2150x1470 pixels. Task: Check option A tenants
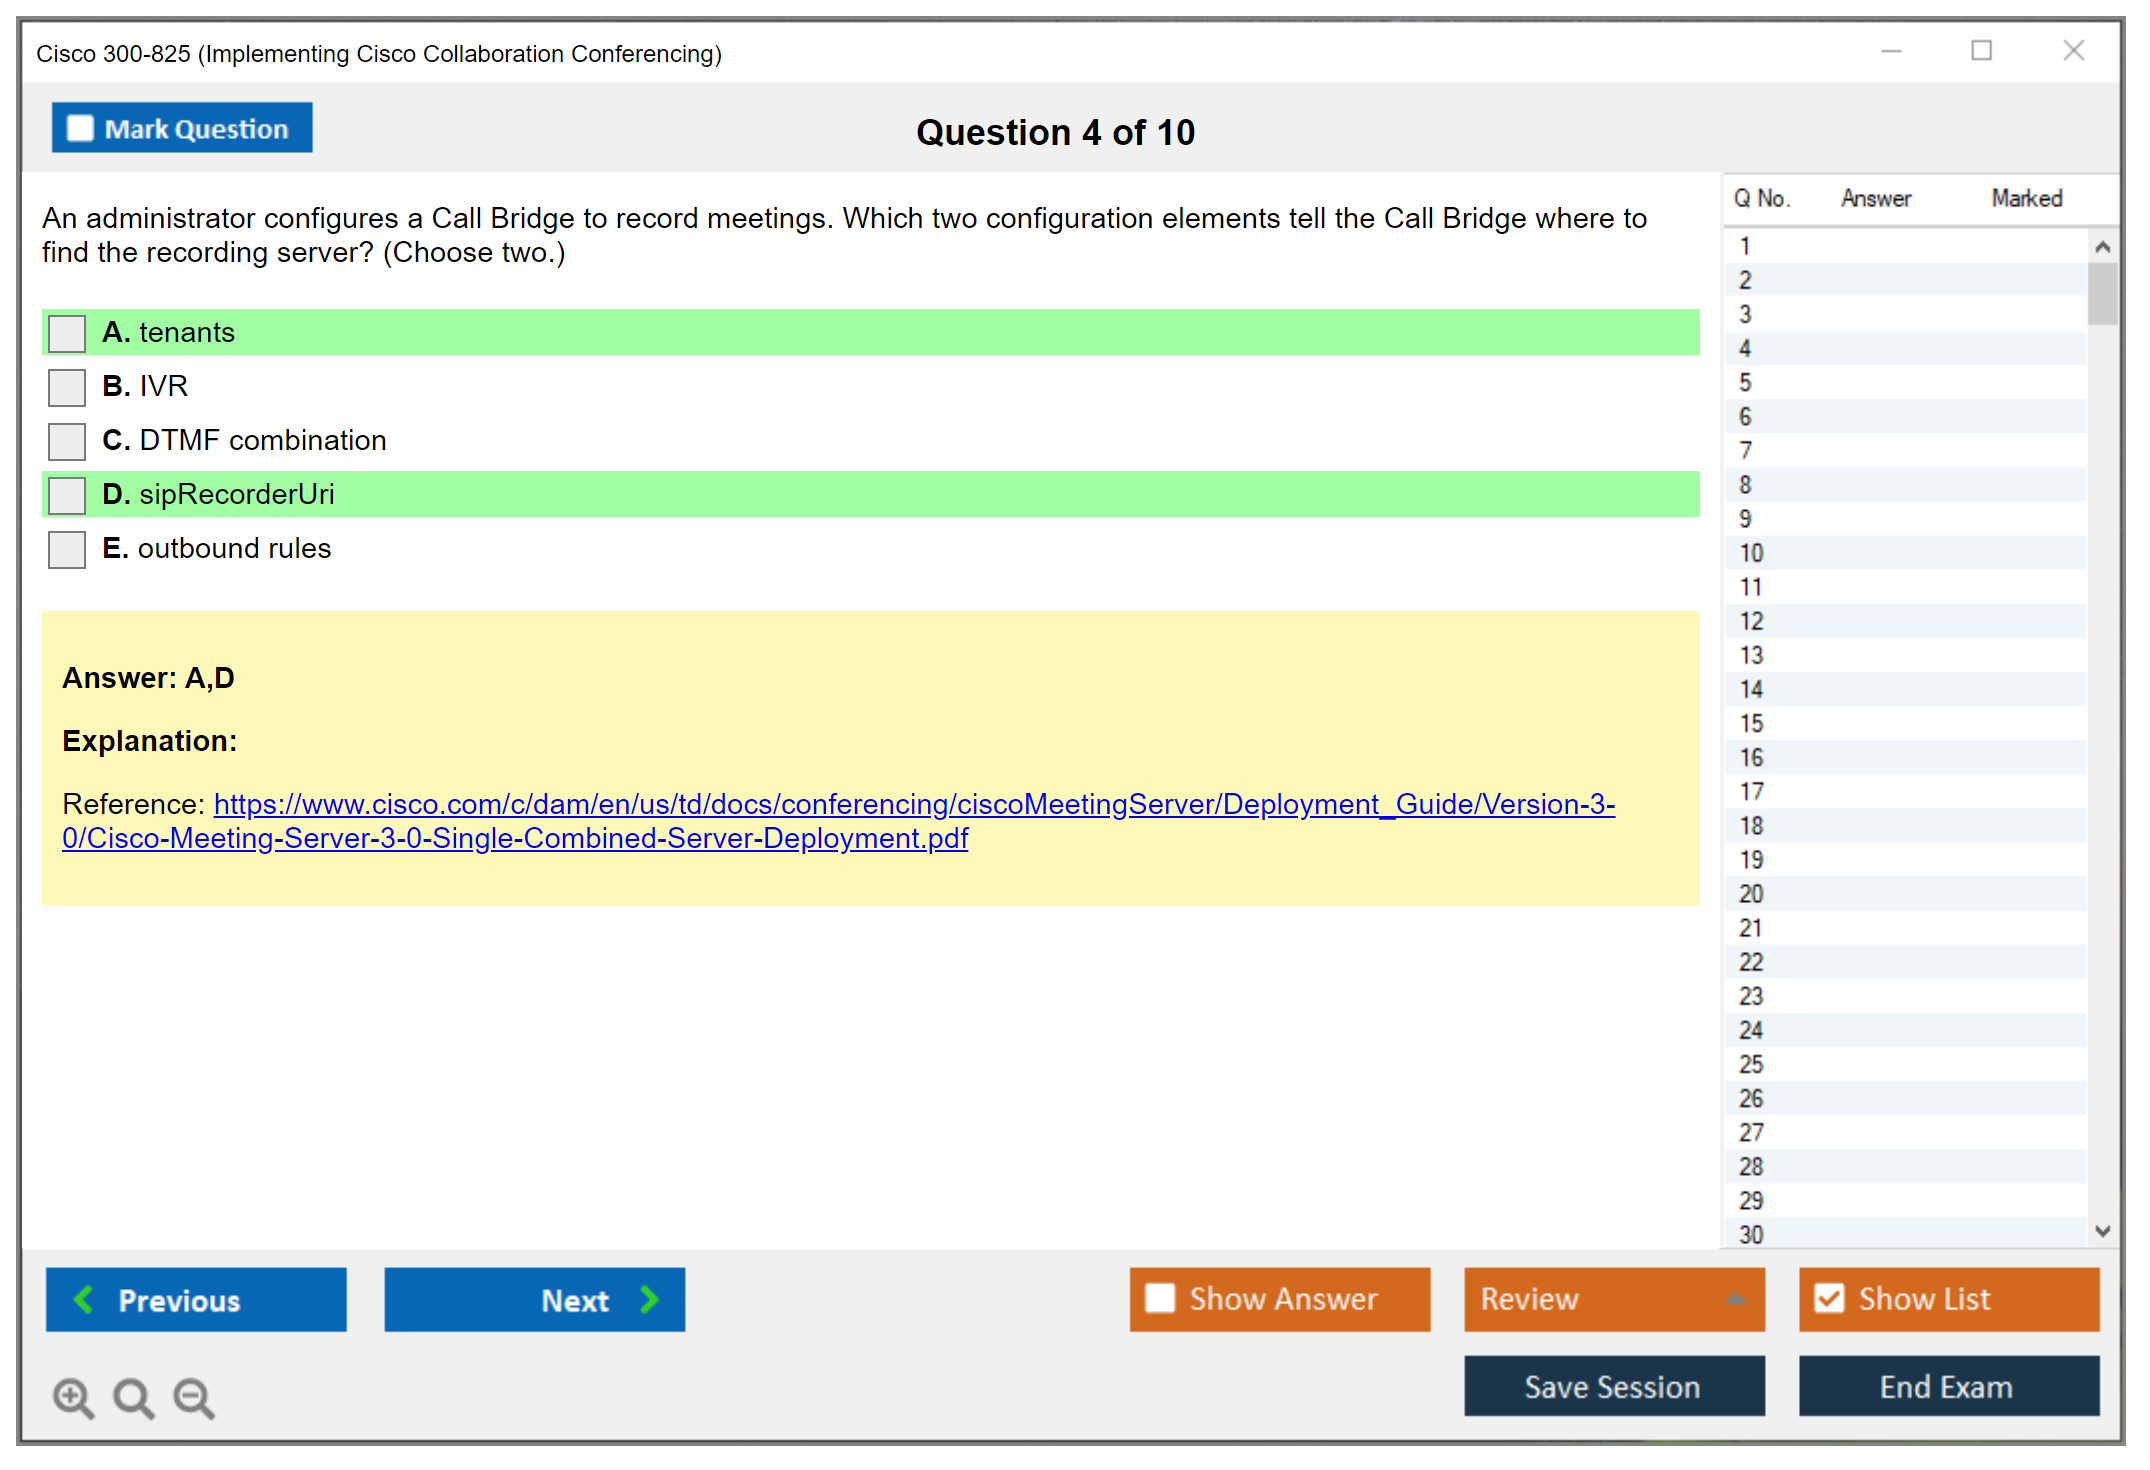(67, 333)
